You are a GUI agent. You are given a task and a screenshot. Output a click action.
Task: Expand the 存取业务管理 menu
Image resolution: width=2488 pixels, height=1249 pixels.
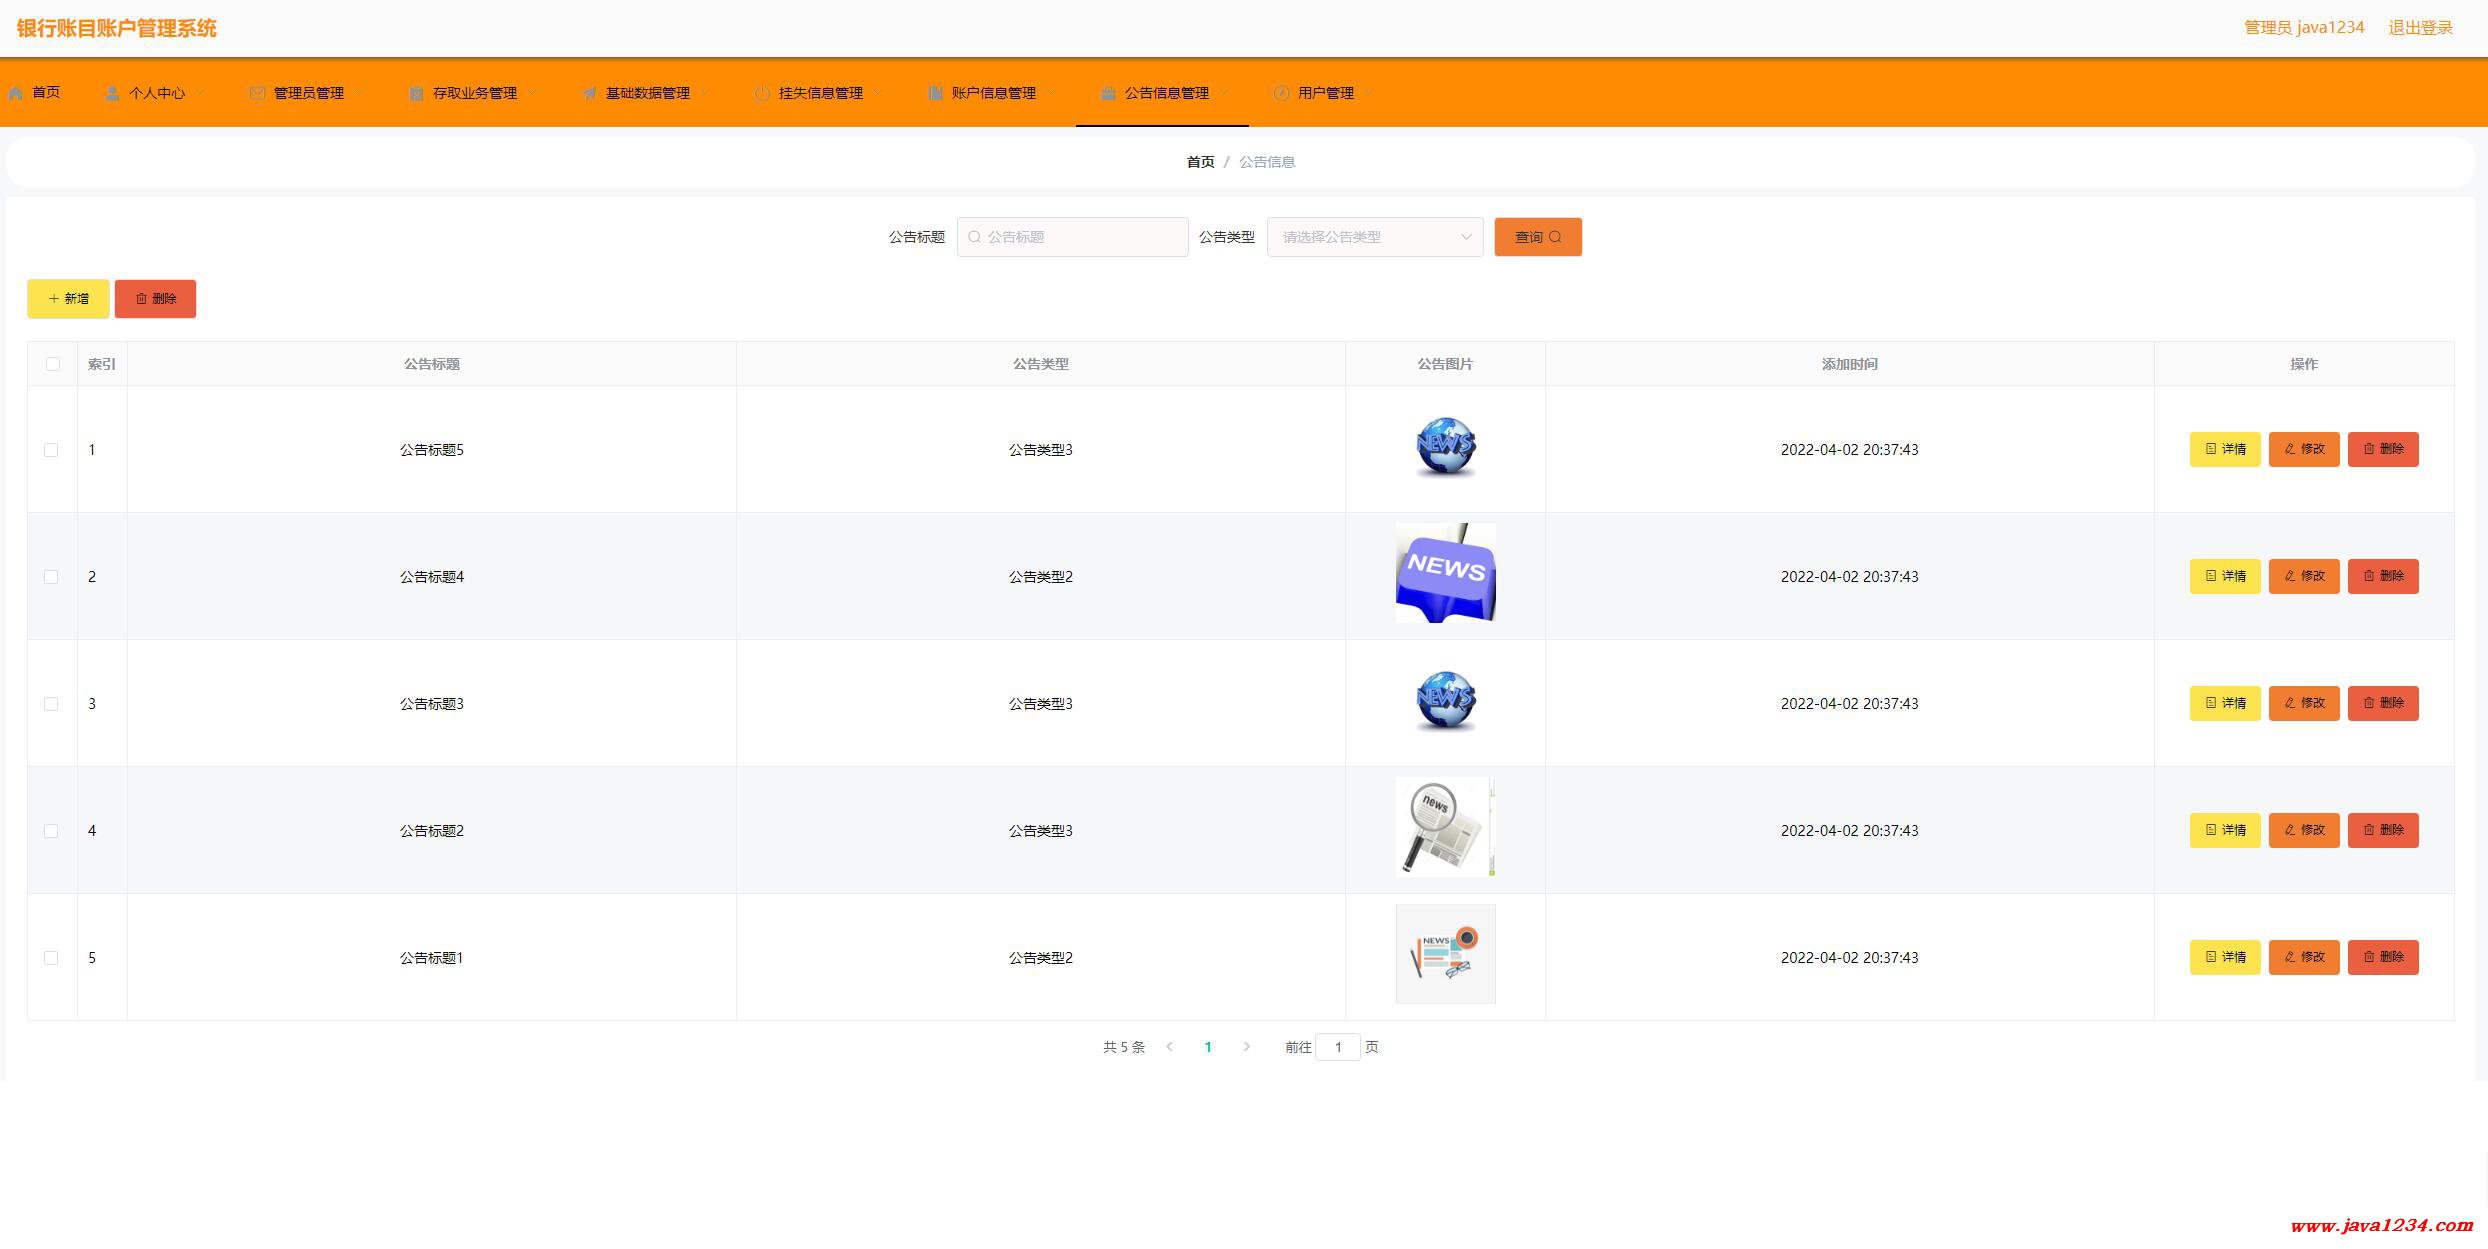[x=474, y=93]
